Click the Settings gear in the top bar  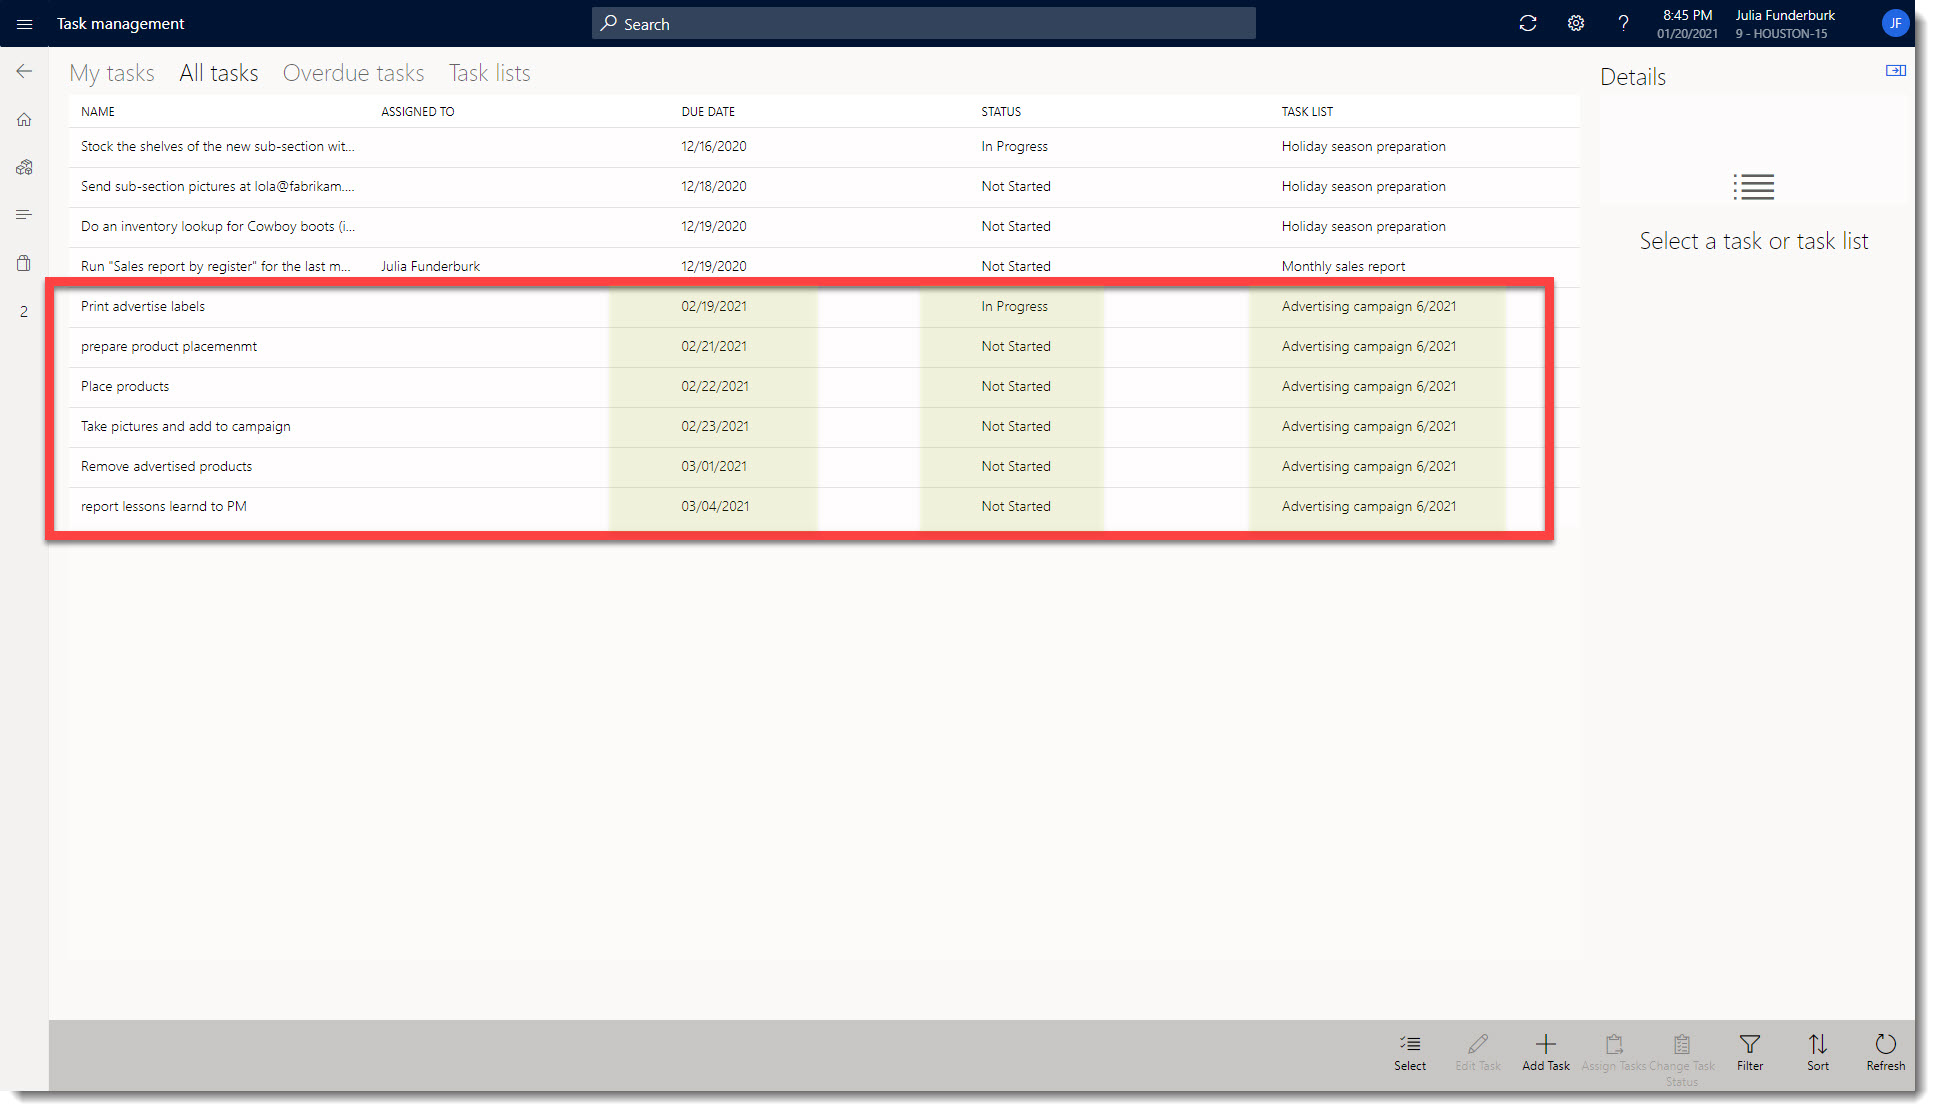(x=1575, y=22)
